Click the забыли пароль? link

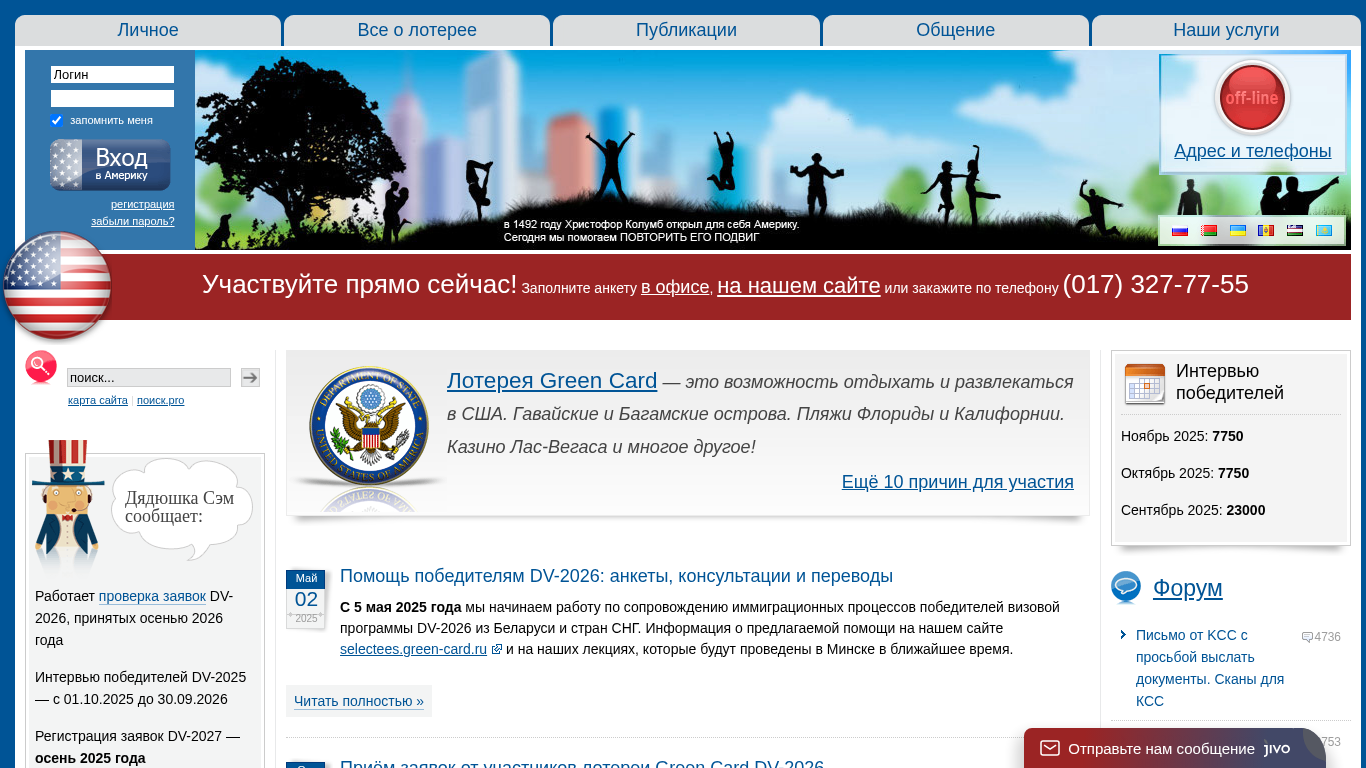point(133,221)
